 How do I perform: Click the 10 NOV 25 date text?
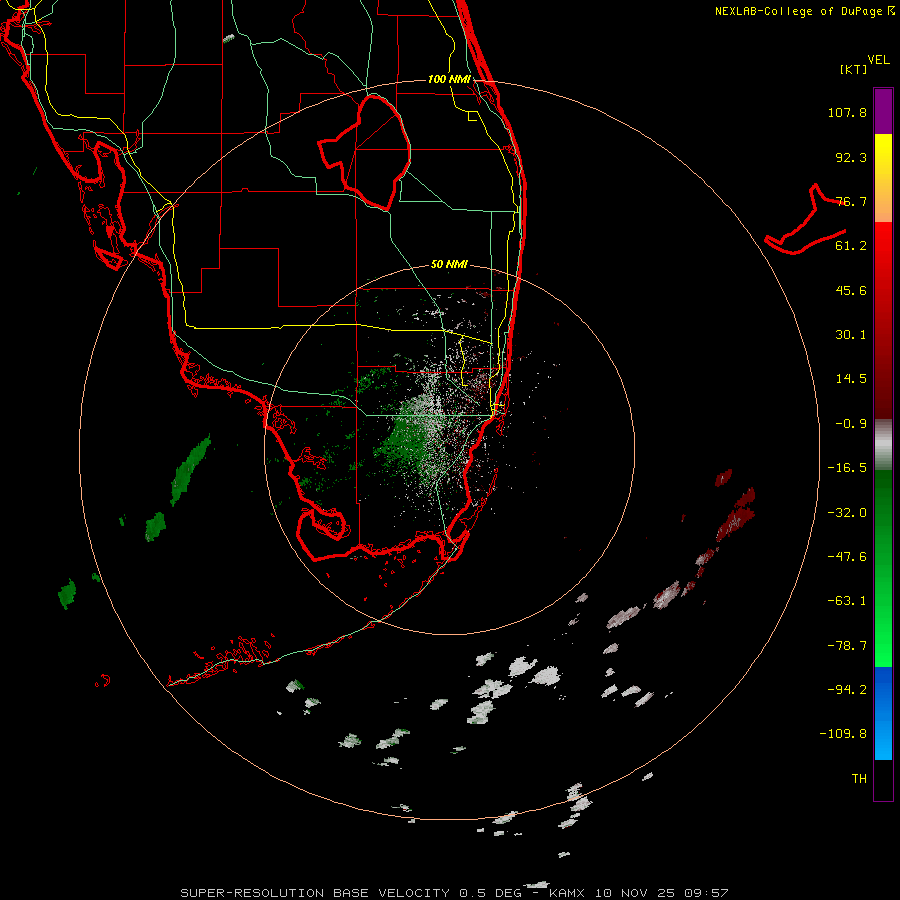pos(637,893)
